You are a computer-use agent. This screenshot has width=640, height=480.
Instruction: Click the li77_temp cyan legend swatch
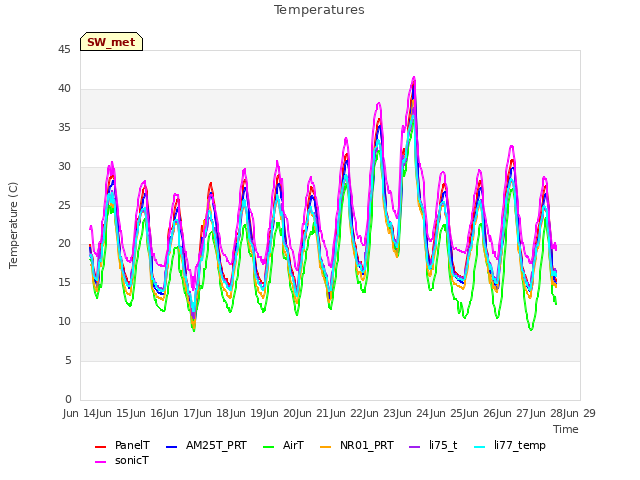pyautogui.click(x=480, y=447)
